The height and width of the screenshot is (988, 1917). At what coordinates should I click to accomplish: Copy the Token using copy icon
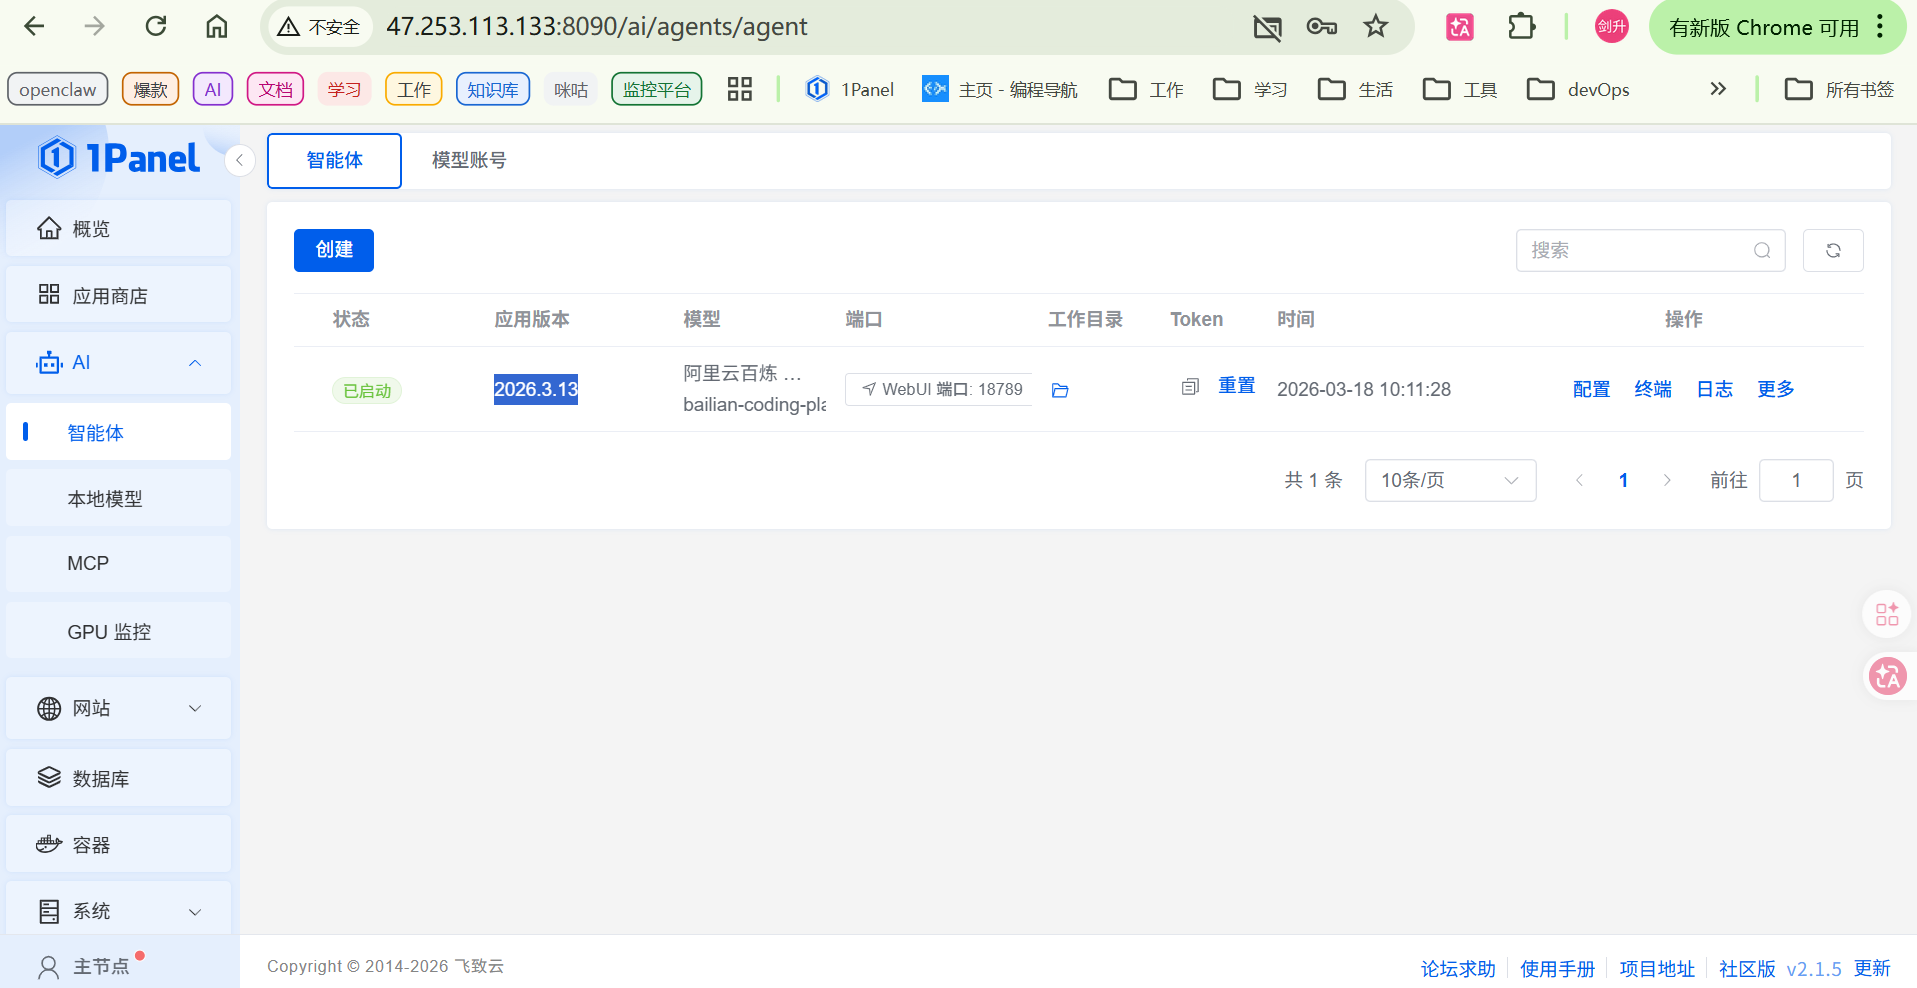[1189, 387]
